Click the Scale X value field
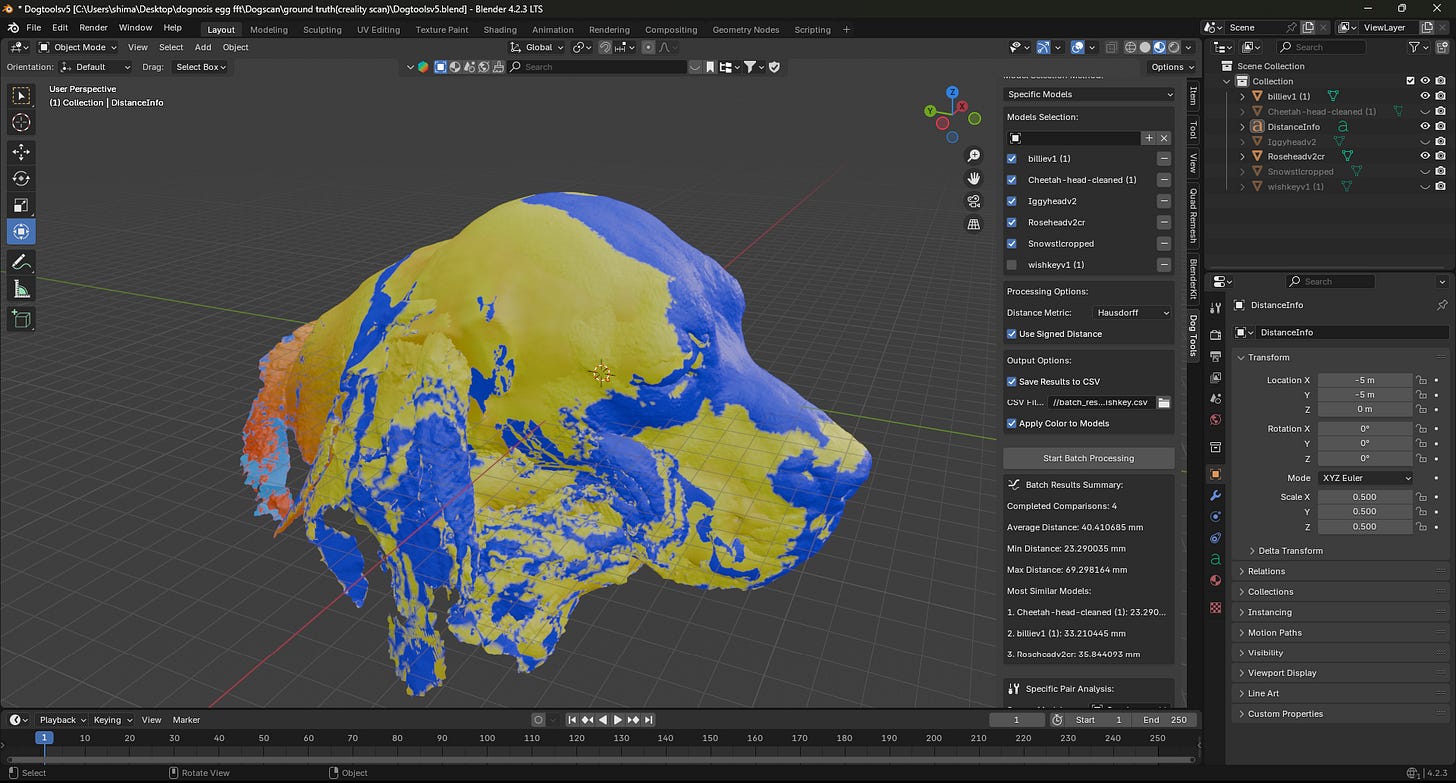 (x=1364, y=497)
